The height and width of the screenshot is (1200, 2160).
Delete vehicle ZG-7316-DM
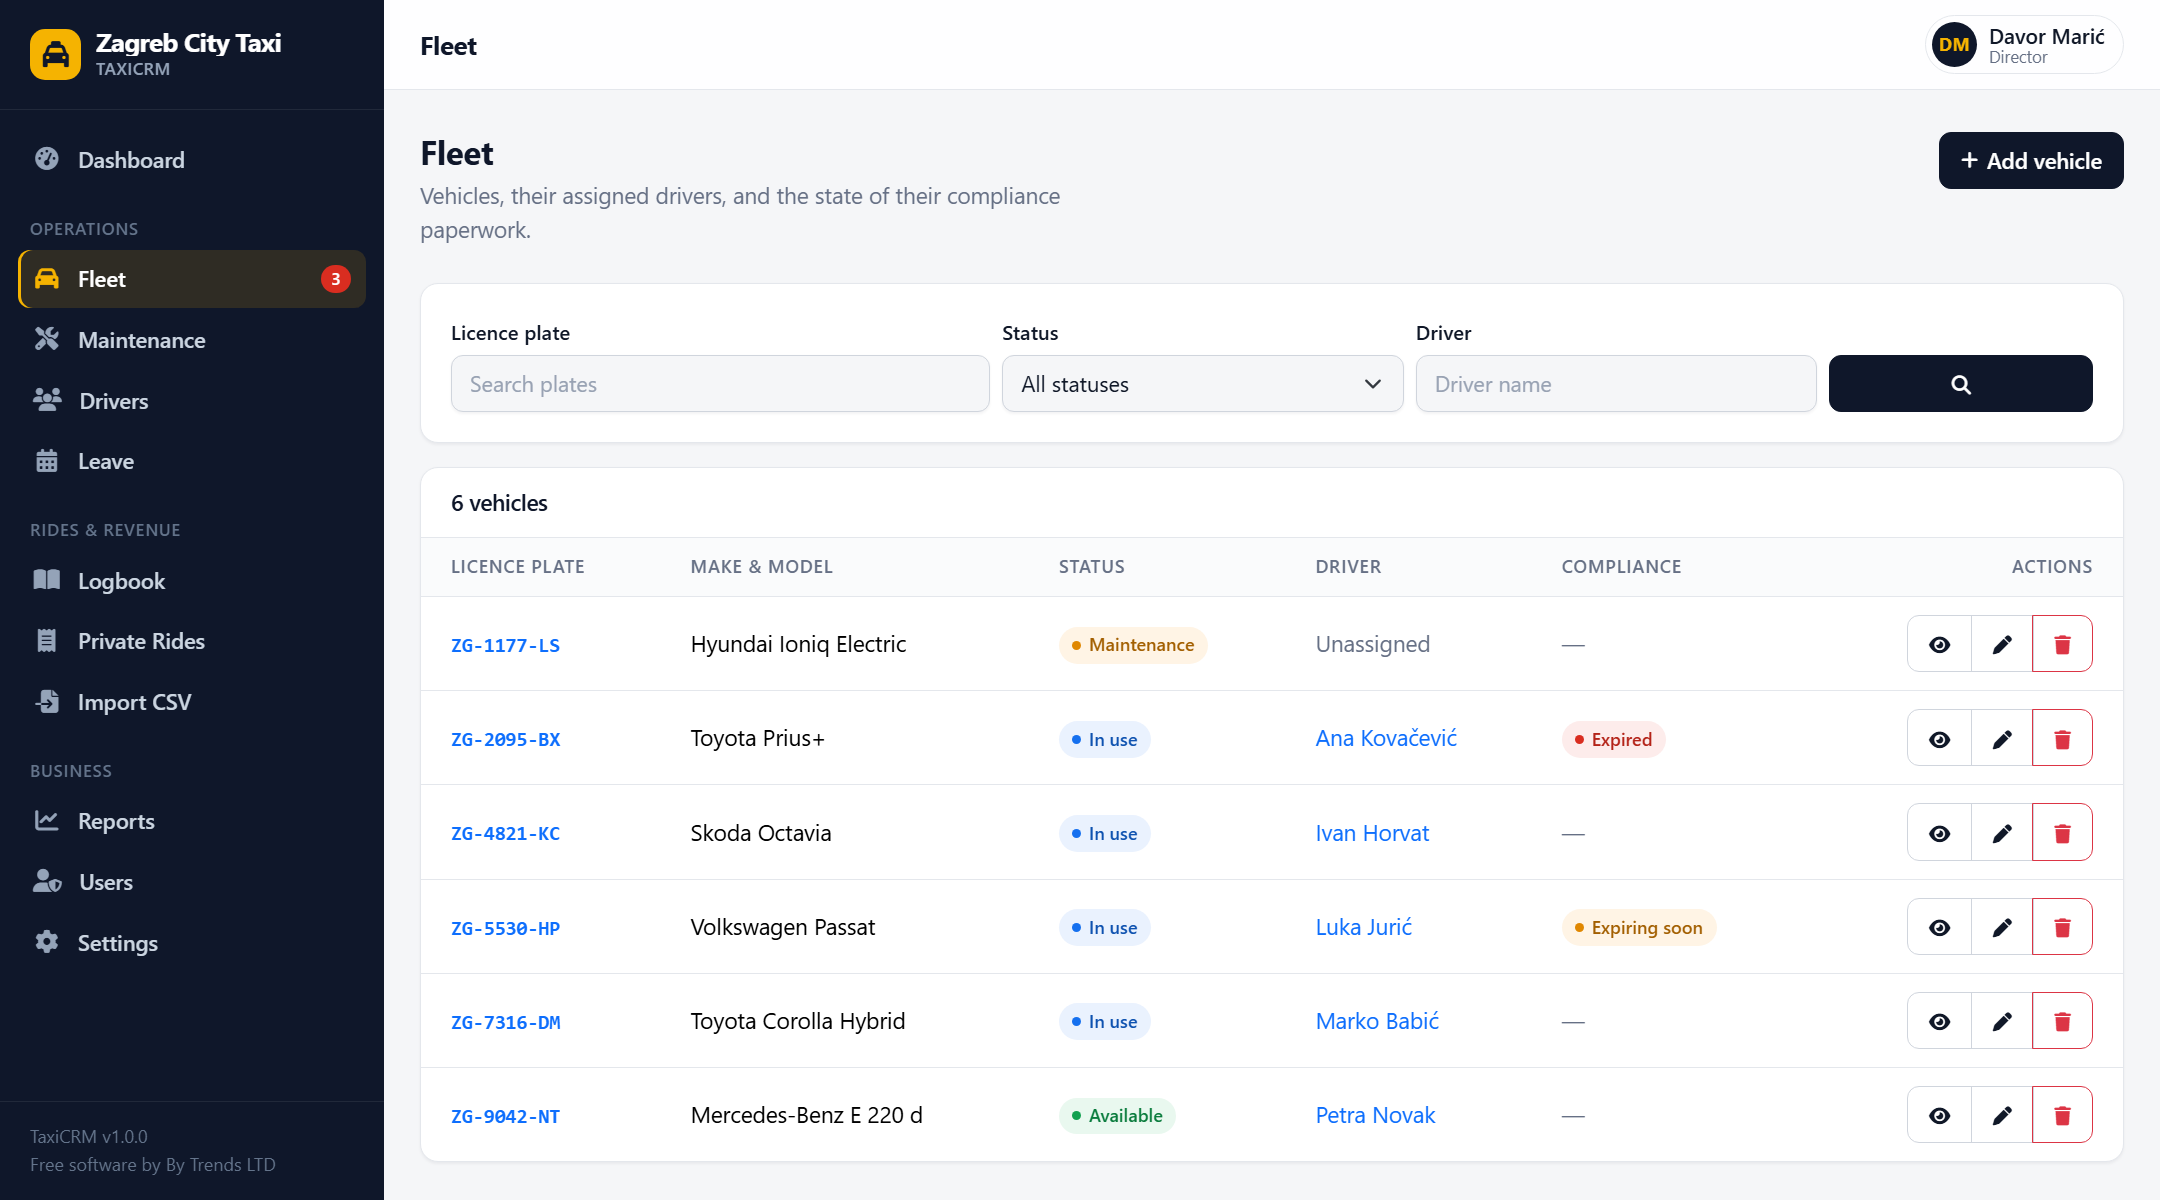[x=2062, y=1021]
